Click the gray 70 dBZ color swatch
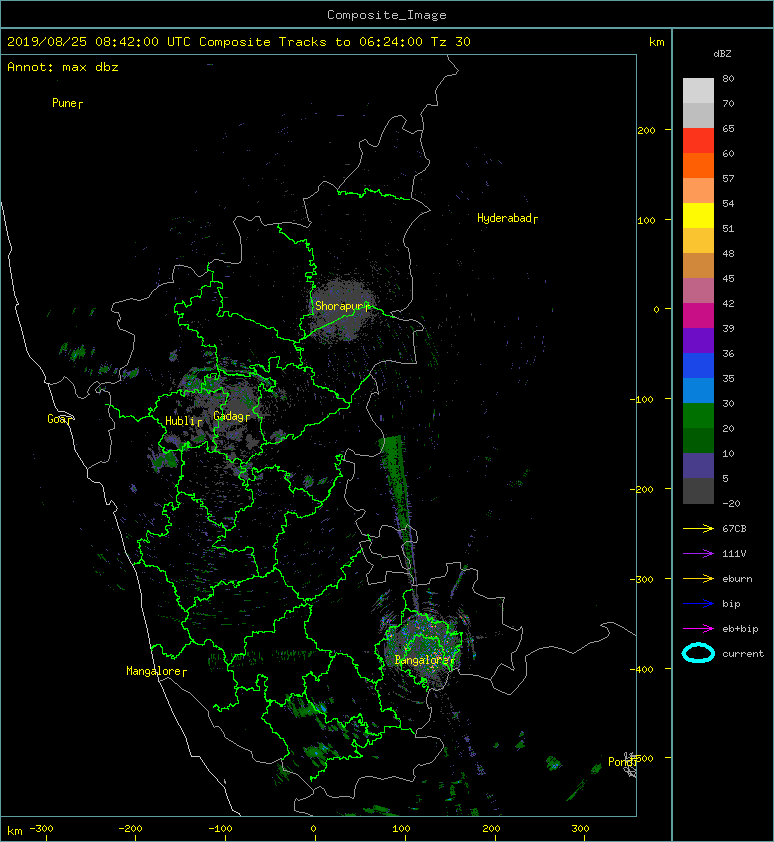Viewport: 774px width, 842px height. pos(698,115)
